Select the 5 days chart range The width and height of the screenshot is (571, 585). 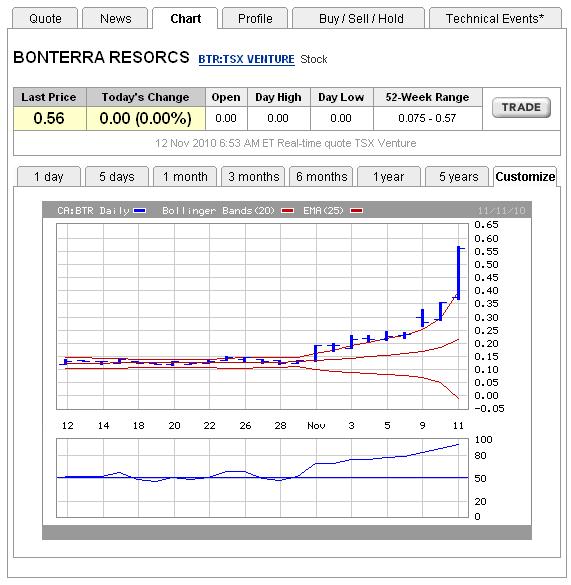pyautogui.click(x=117, y=176)
